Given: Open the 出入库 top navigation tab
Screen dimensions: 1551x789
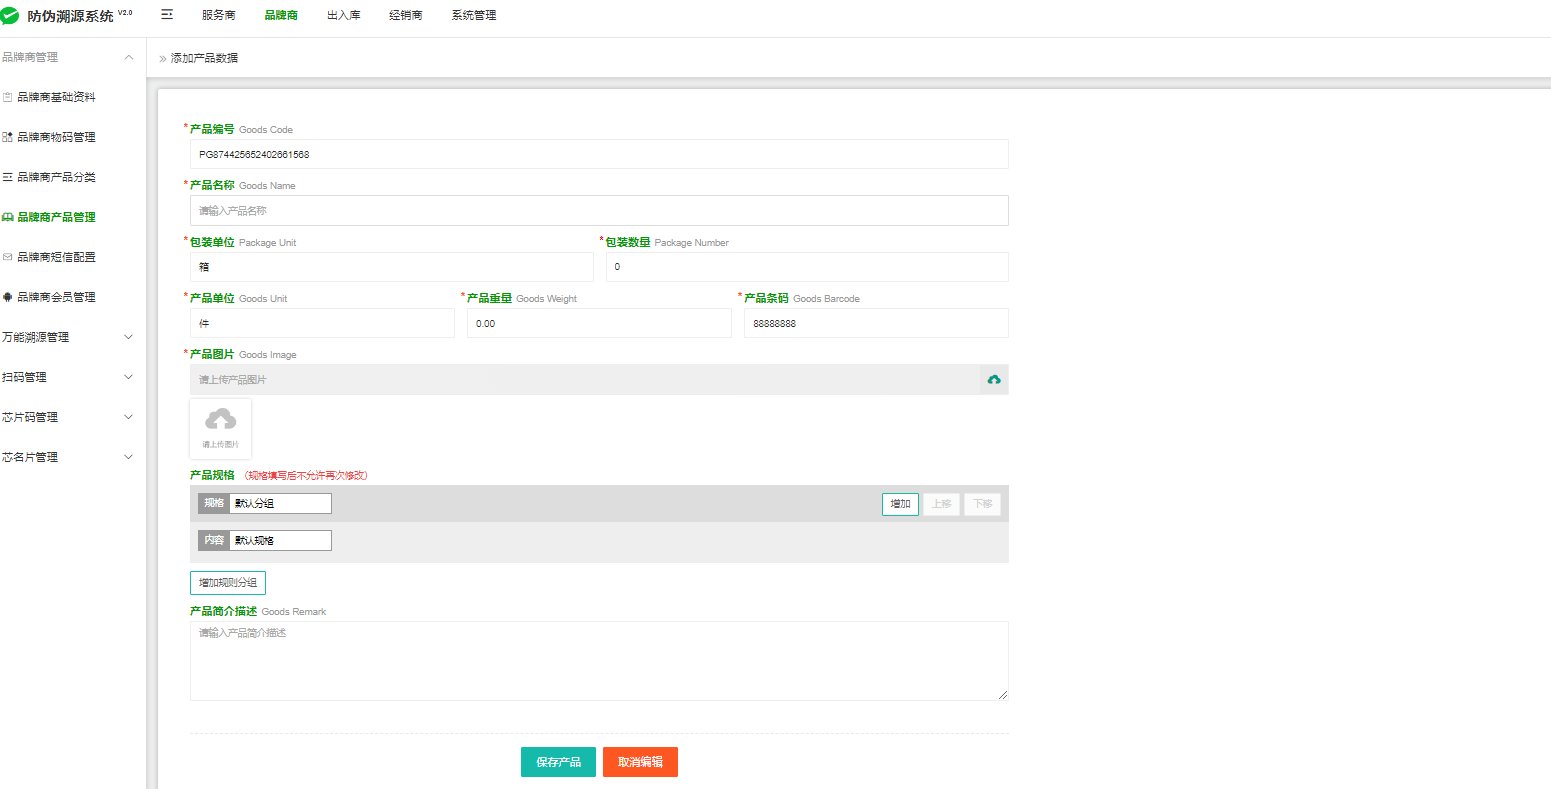Looking at the screenshot, I should (x=343, y=16).
